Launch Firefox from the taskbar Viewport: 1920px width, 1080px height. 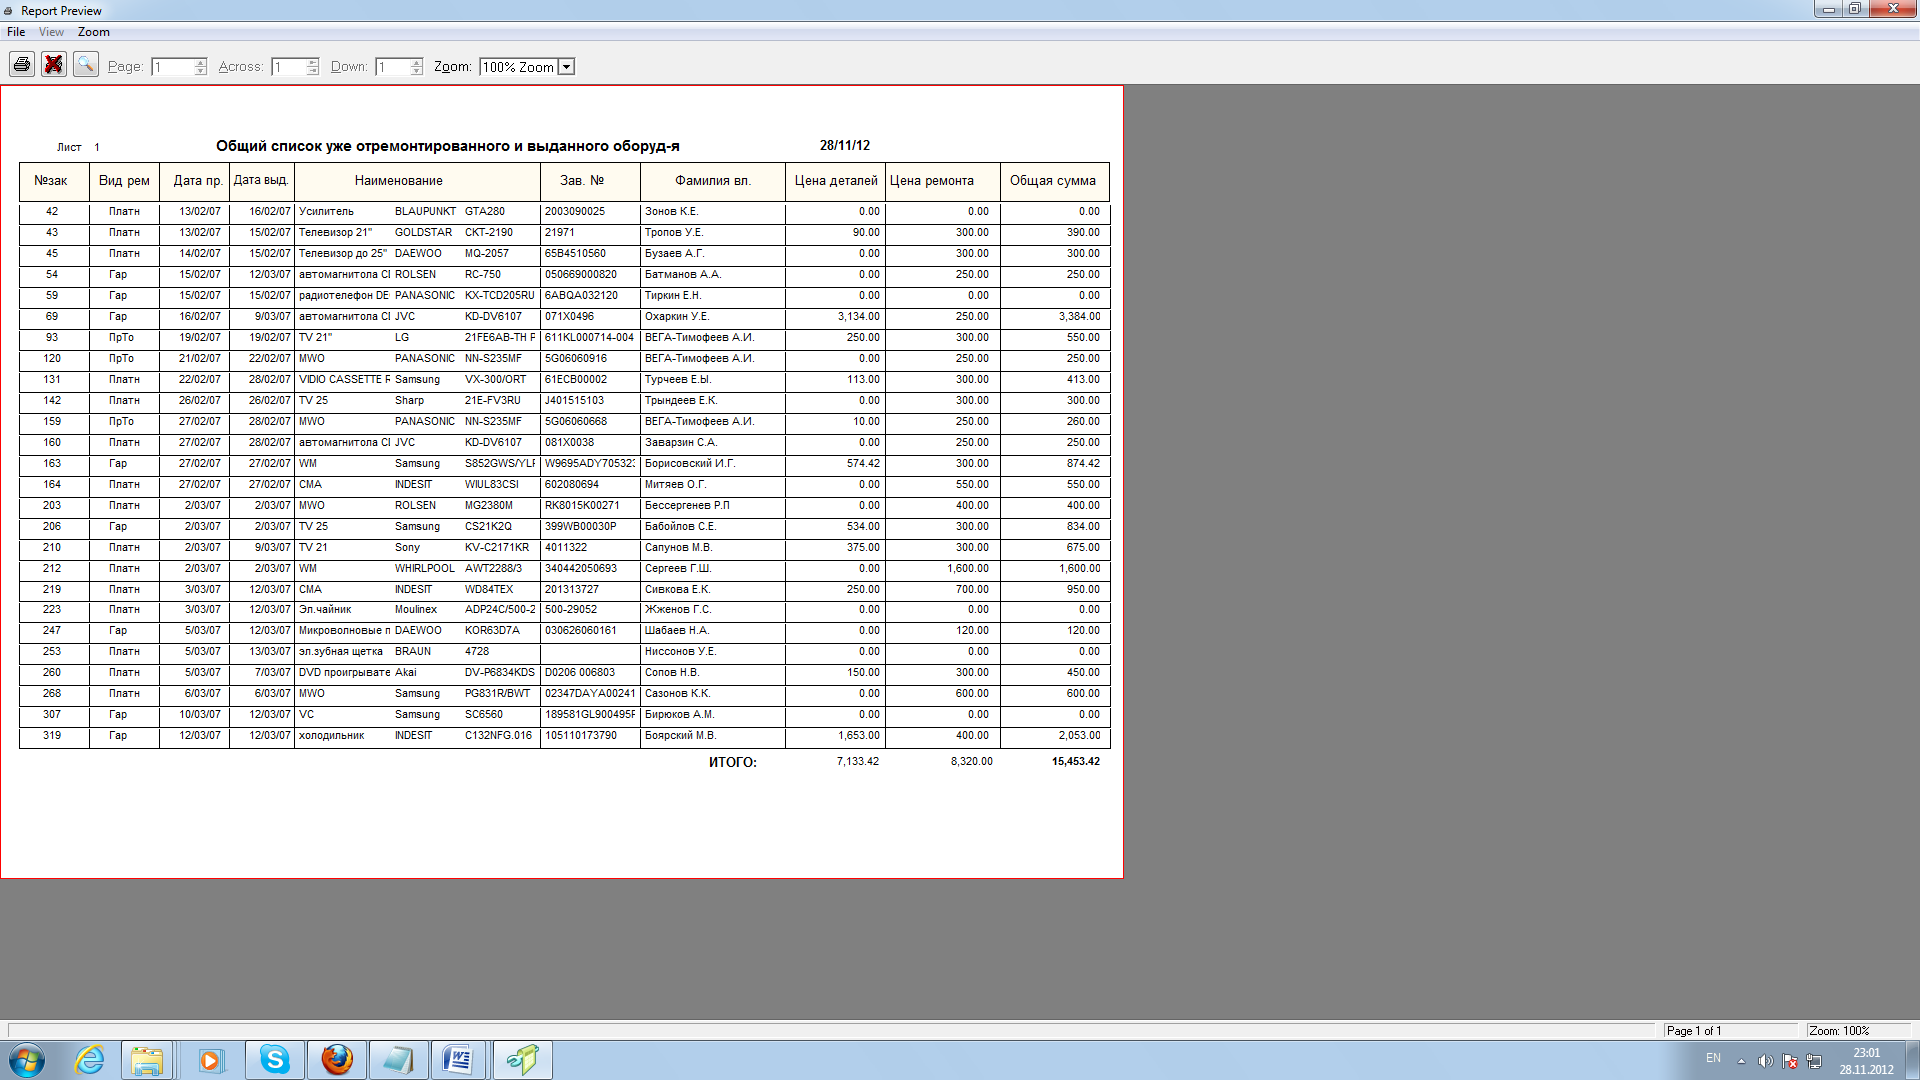[337, 1060]
